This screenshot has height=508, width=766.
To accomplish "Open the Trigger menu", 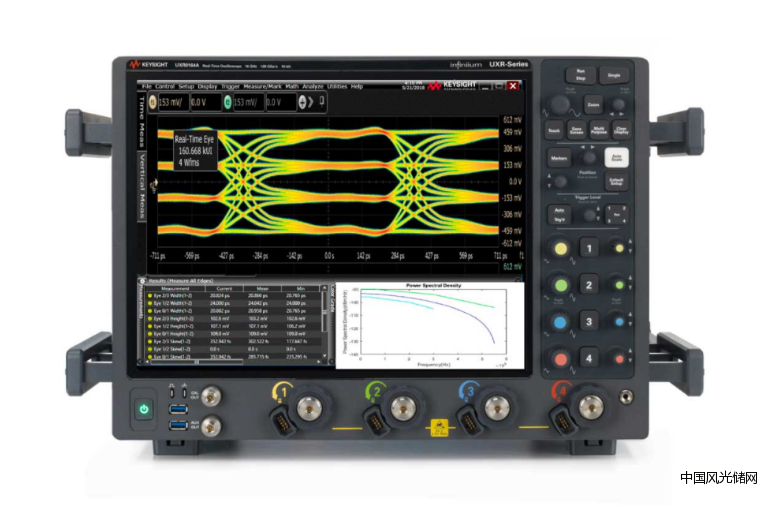I will tap(230, 86).
